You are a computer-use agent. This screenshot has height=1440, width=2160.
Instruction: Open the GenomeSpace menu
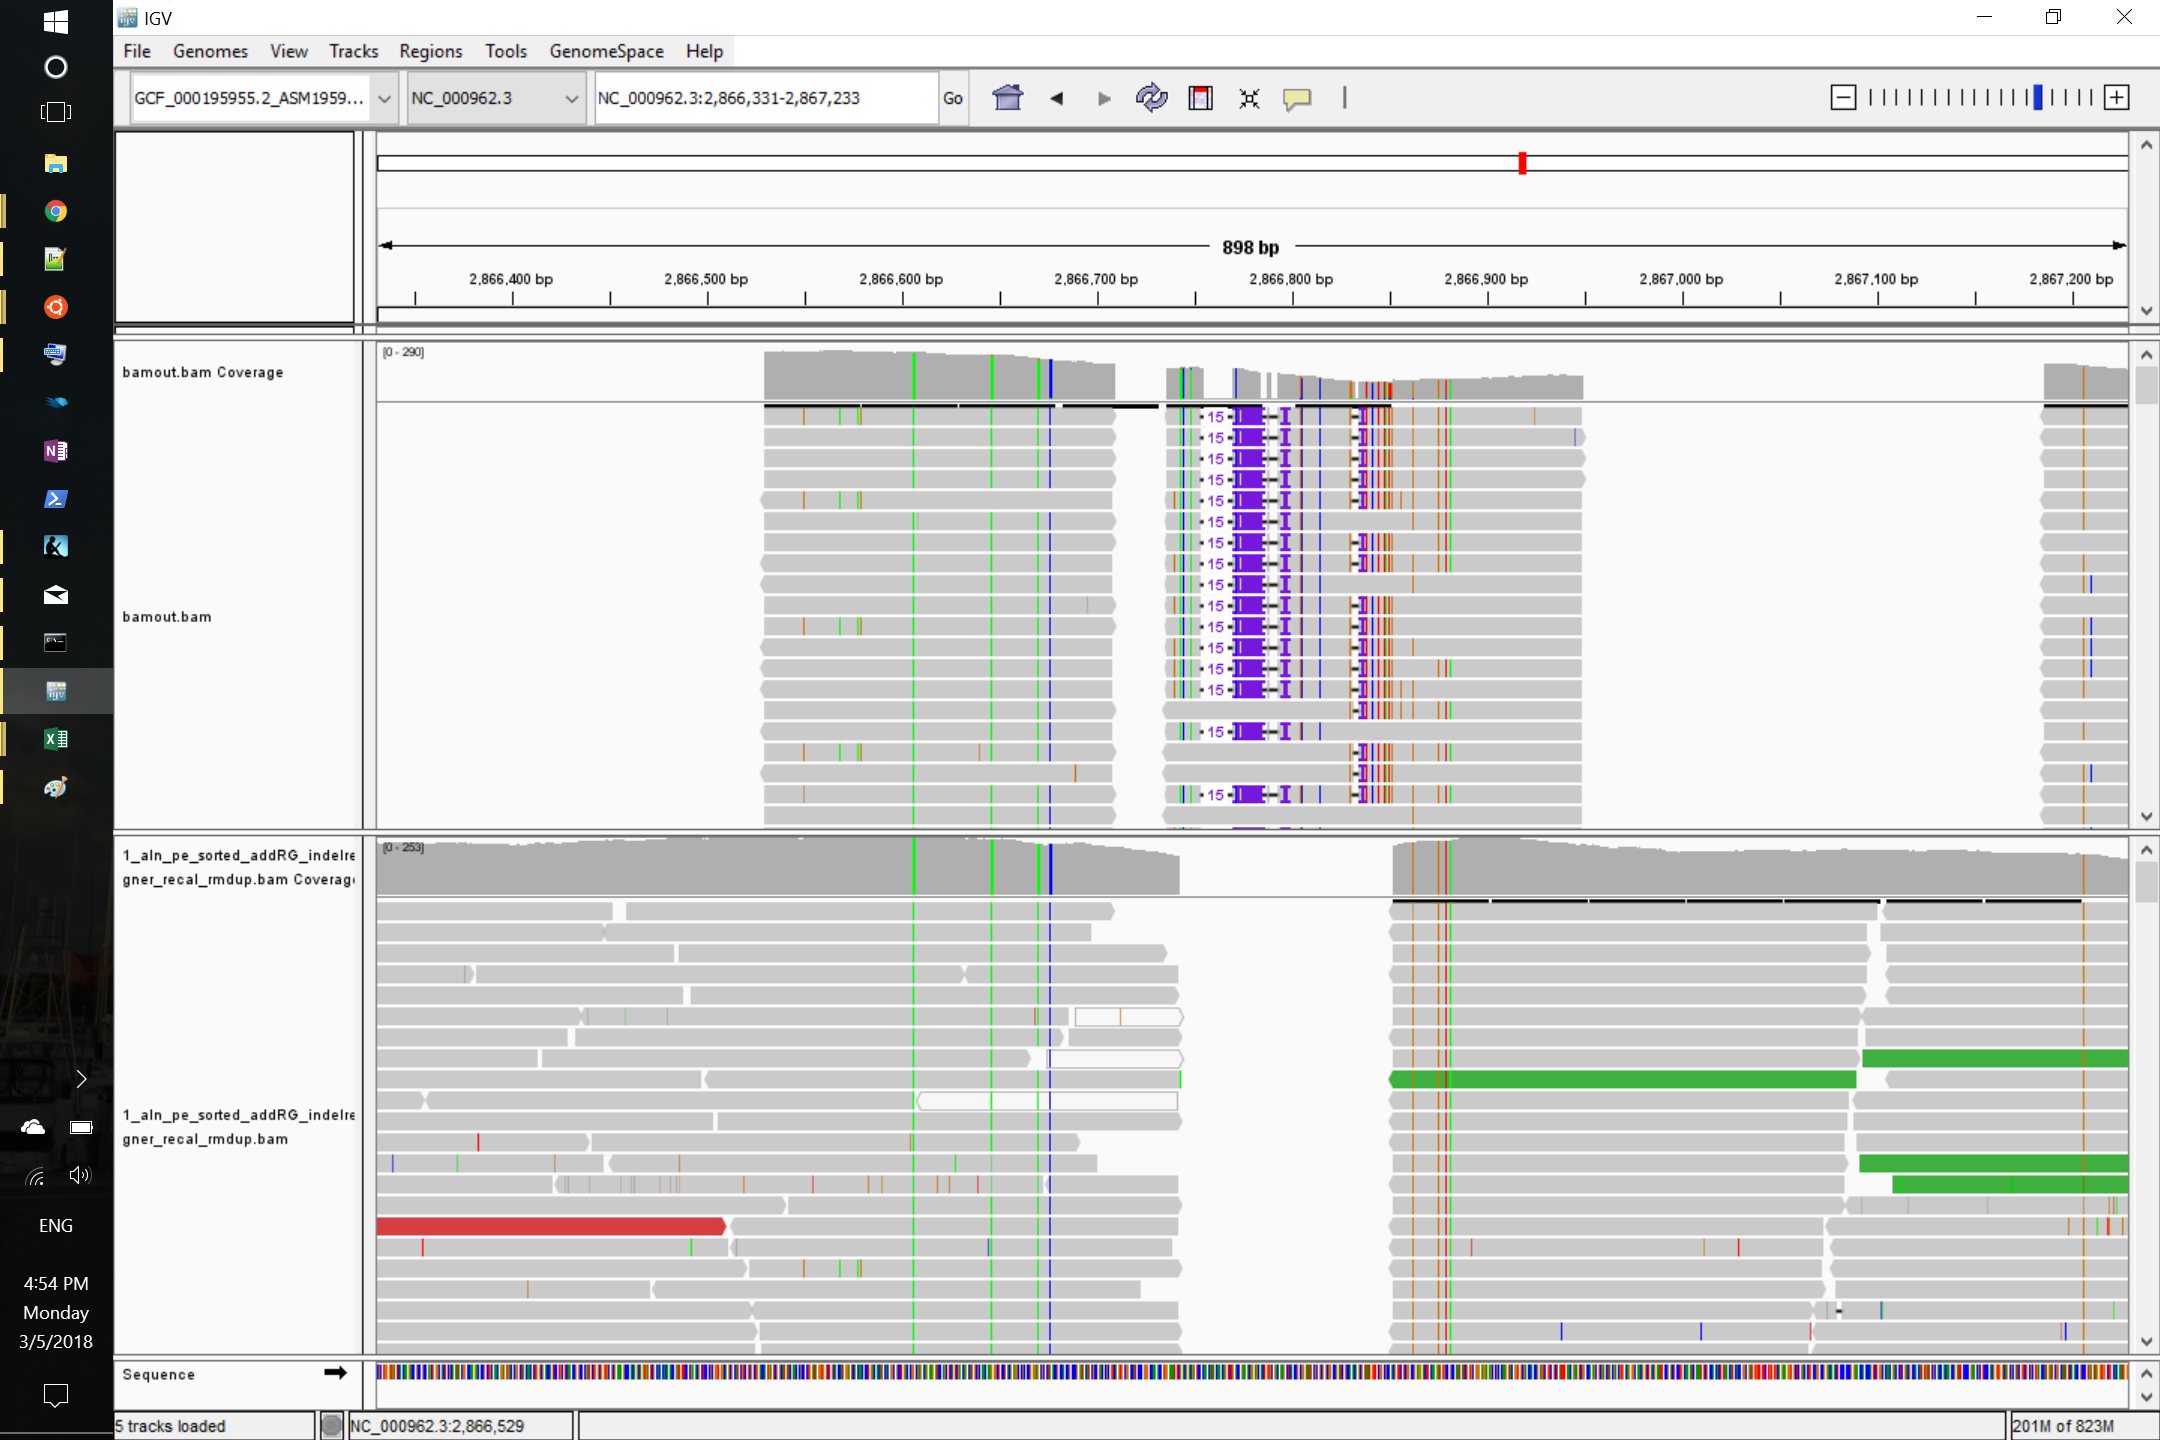pyautogui.click(x=606, y=51)
